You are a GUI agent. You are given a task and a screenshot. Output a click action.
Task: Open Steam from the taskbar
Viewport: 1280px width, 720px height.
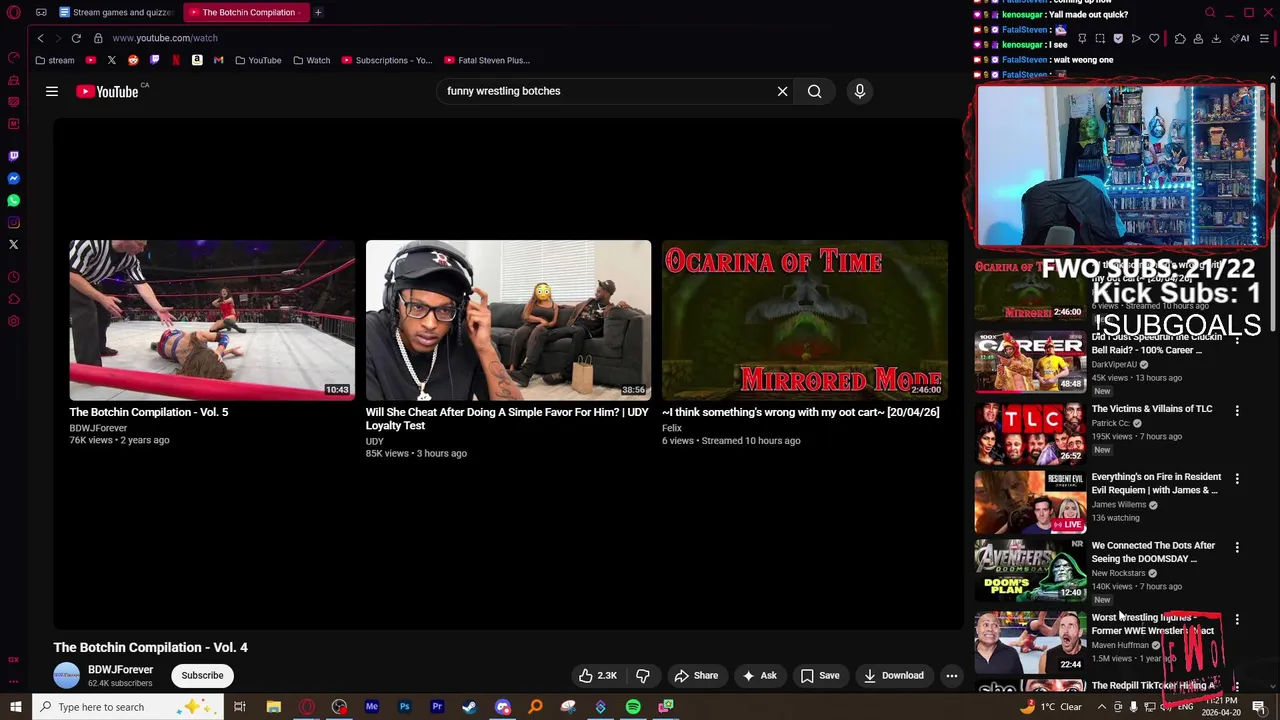pyautogui.click(x=469, y=707)
